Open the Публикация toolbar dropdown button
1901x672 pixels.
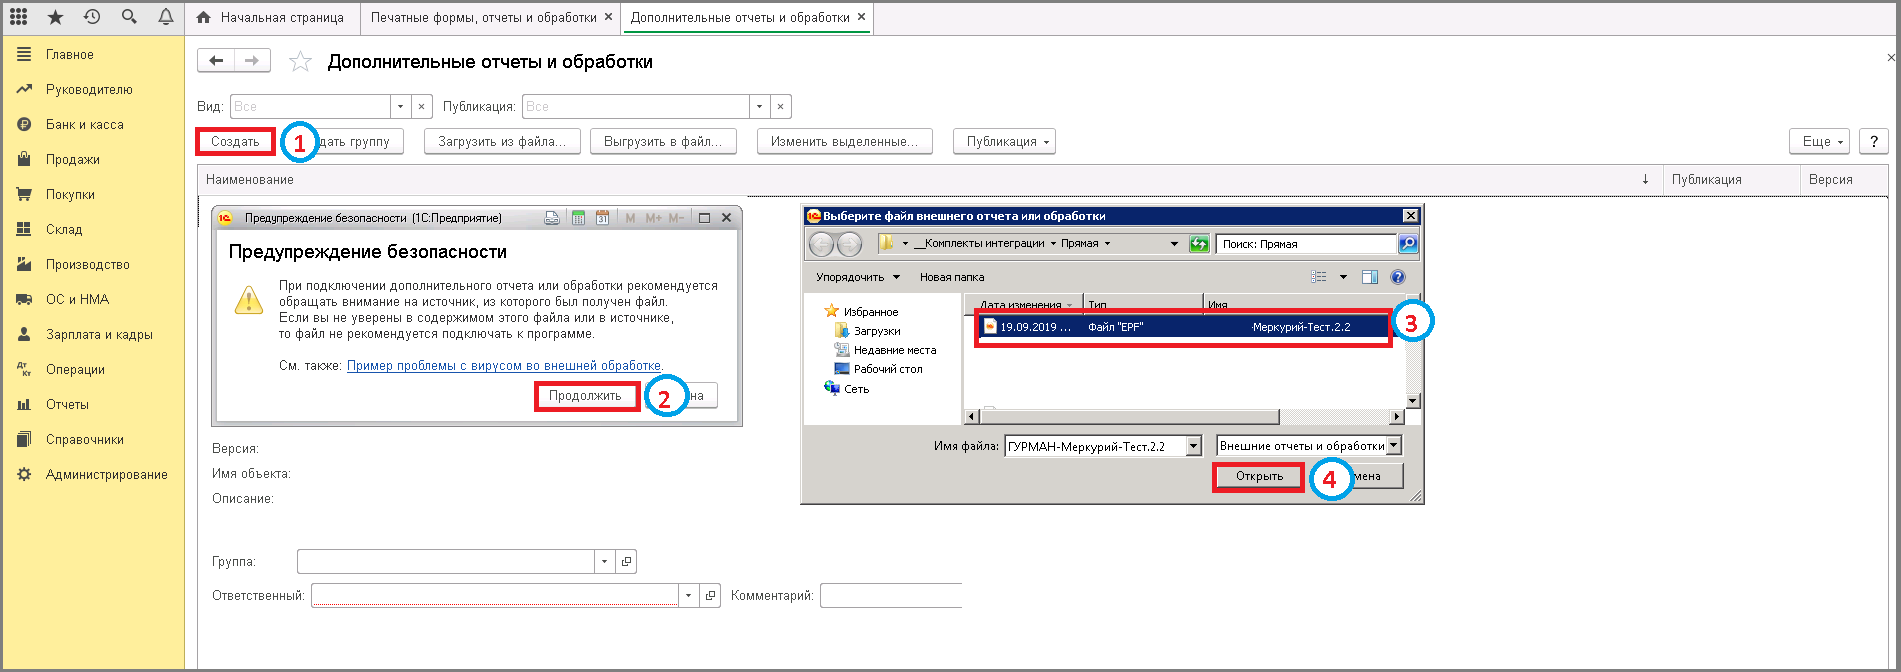point(1004,142)
